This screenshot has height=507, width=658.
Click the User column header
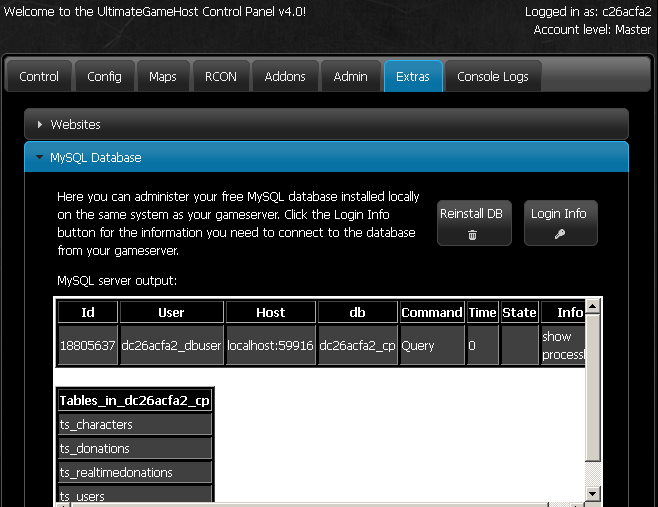tap(171, 312)
